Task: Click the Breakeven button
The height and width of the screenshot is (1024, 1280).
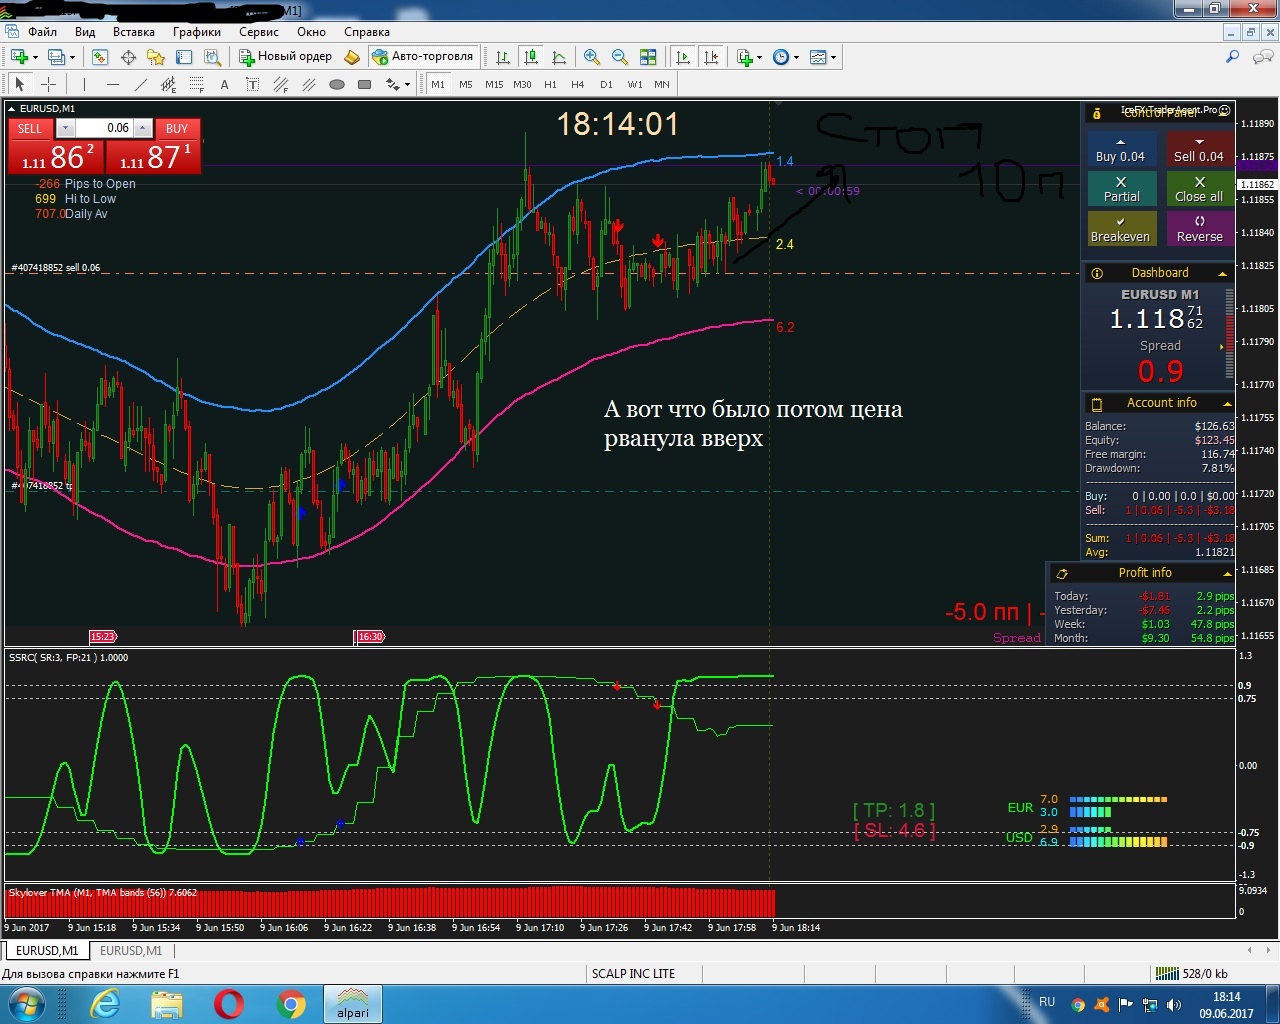Action: 1120,229
